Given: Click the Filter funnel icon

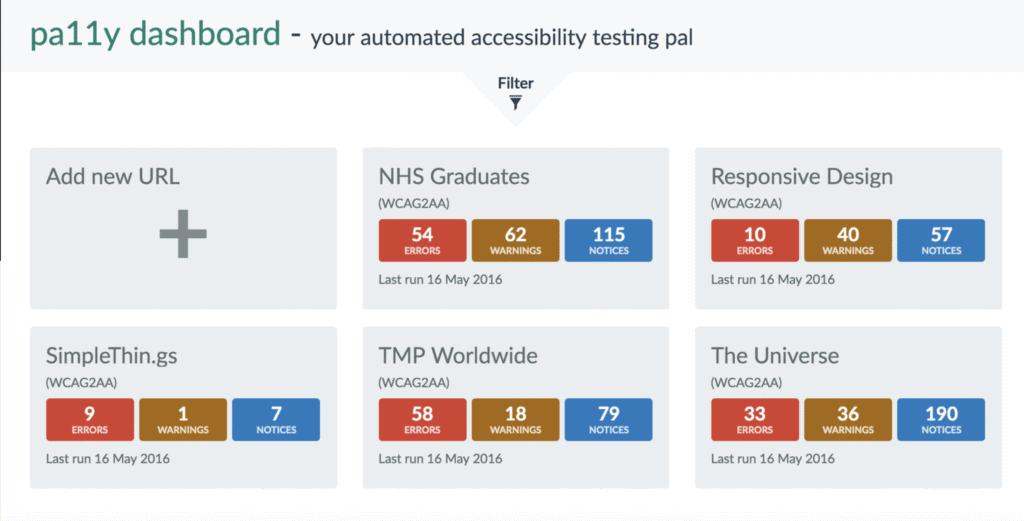Looking at the screenshot, I should click(516, 102).
